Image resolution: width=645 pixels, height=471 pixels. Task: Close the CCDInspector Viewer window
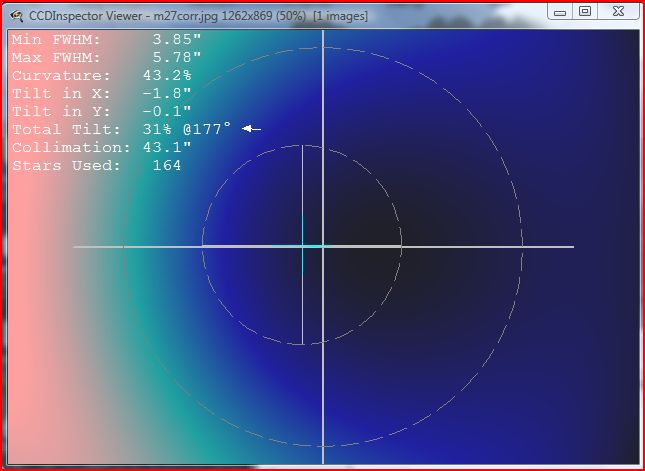(x=618, y=12)
